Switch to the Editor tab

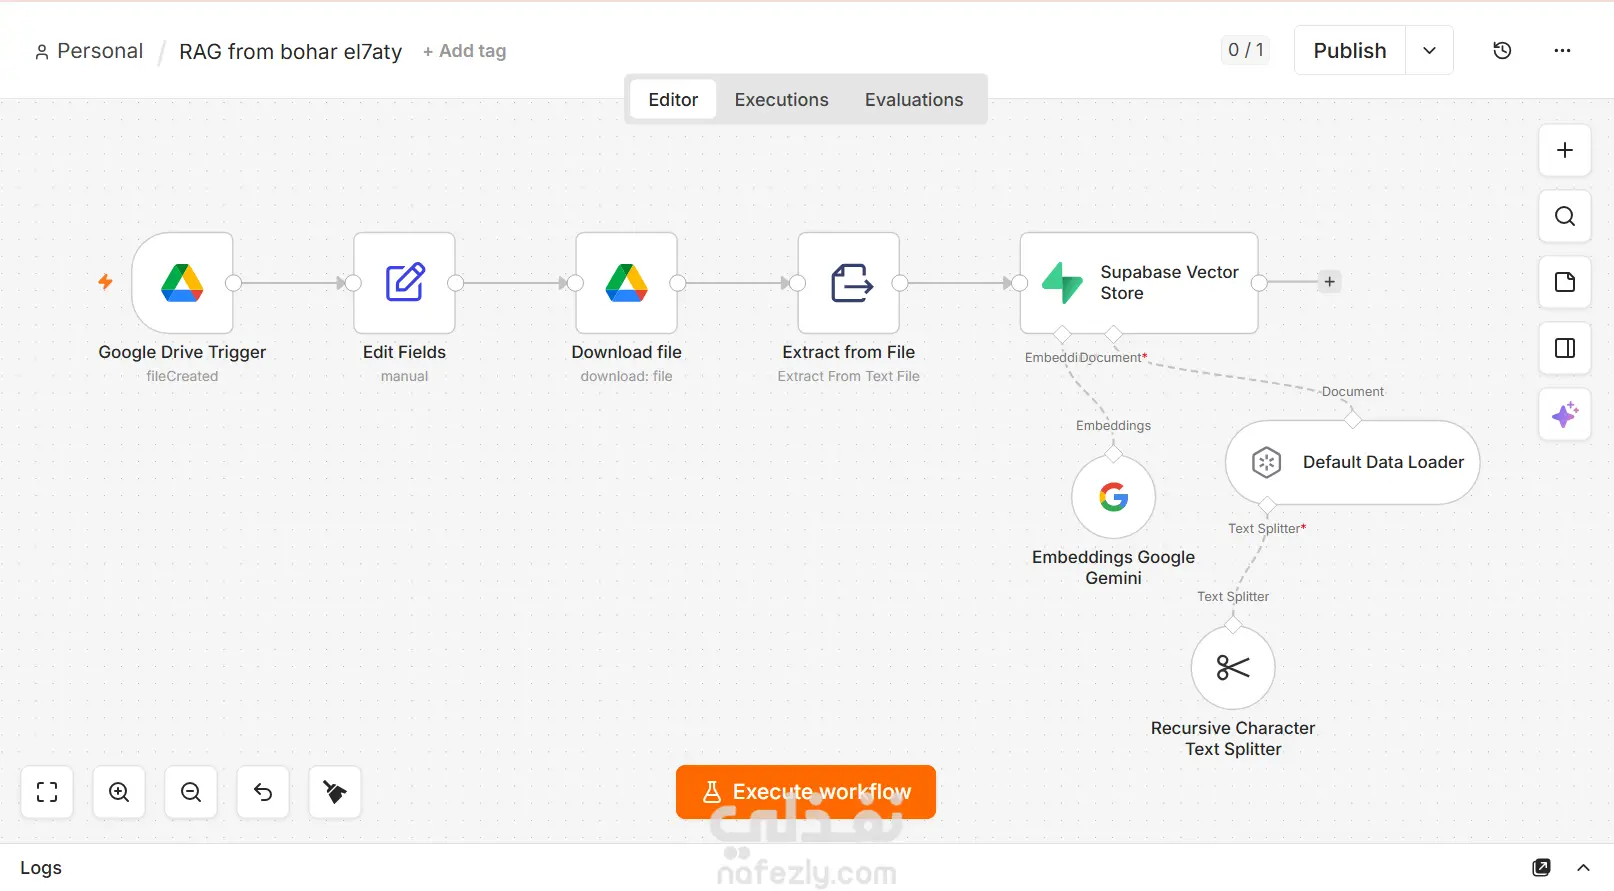pyautogui.click(x=673, y=99)
